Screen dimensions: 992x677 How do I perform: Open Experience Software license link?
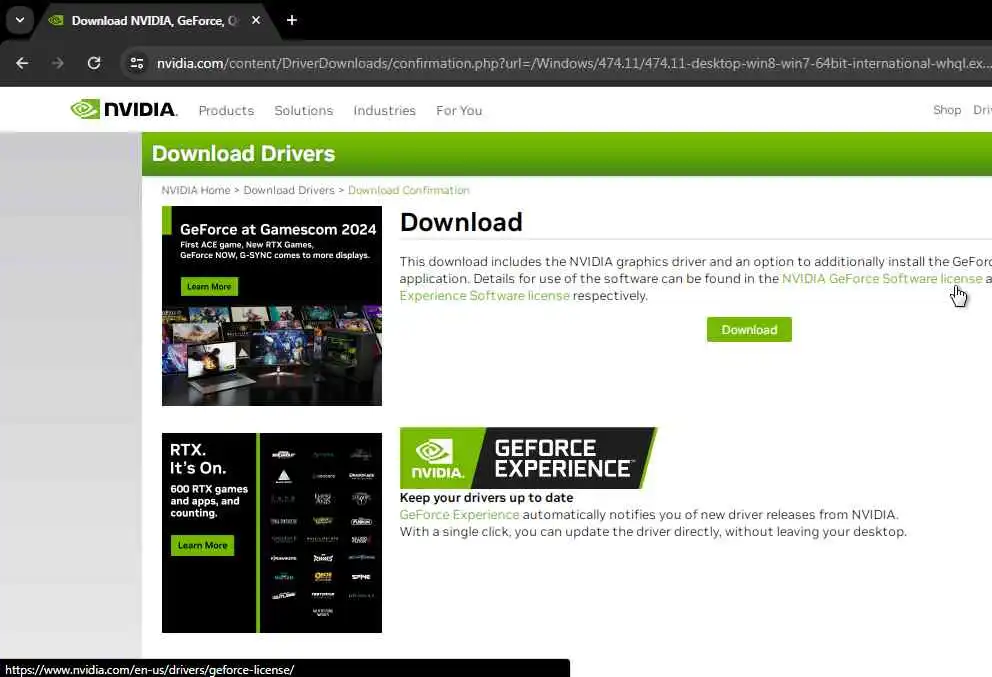[x=485, y=295]
